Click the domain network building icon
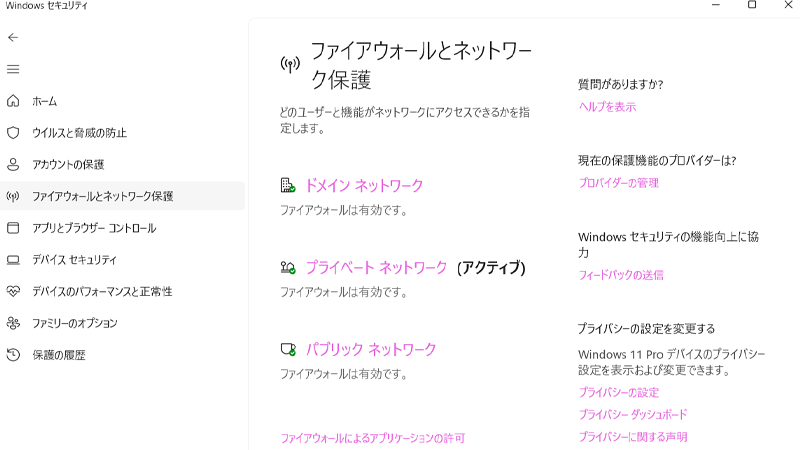 (x=288, y=185)
